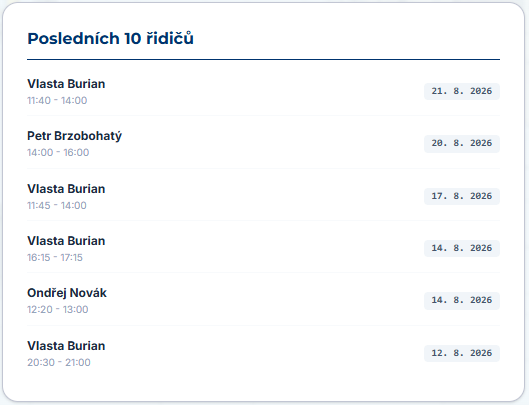Viewport: 529px width, 405px height.
Task: Select Vlasta Burian entry for 12. 8. 2026
Action: [263, 353]
